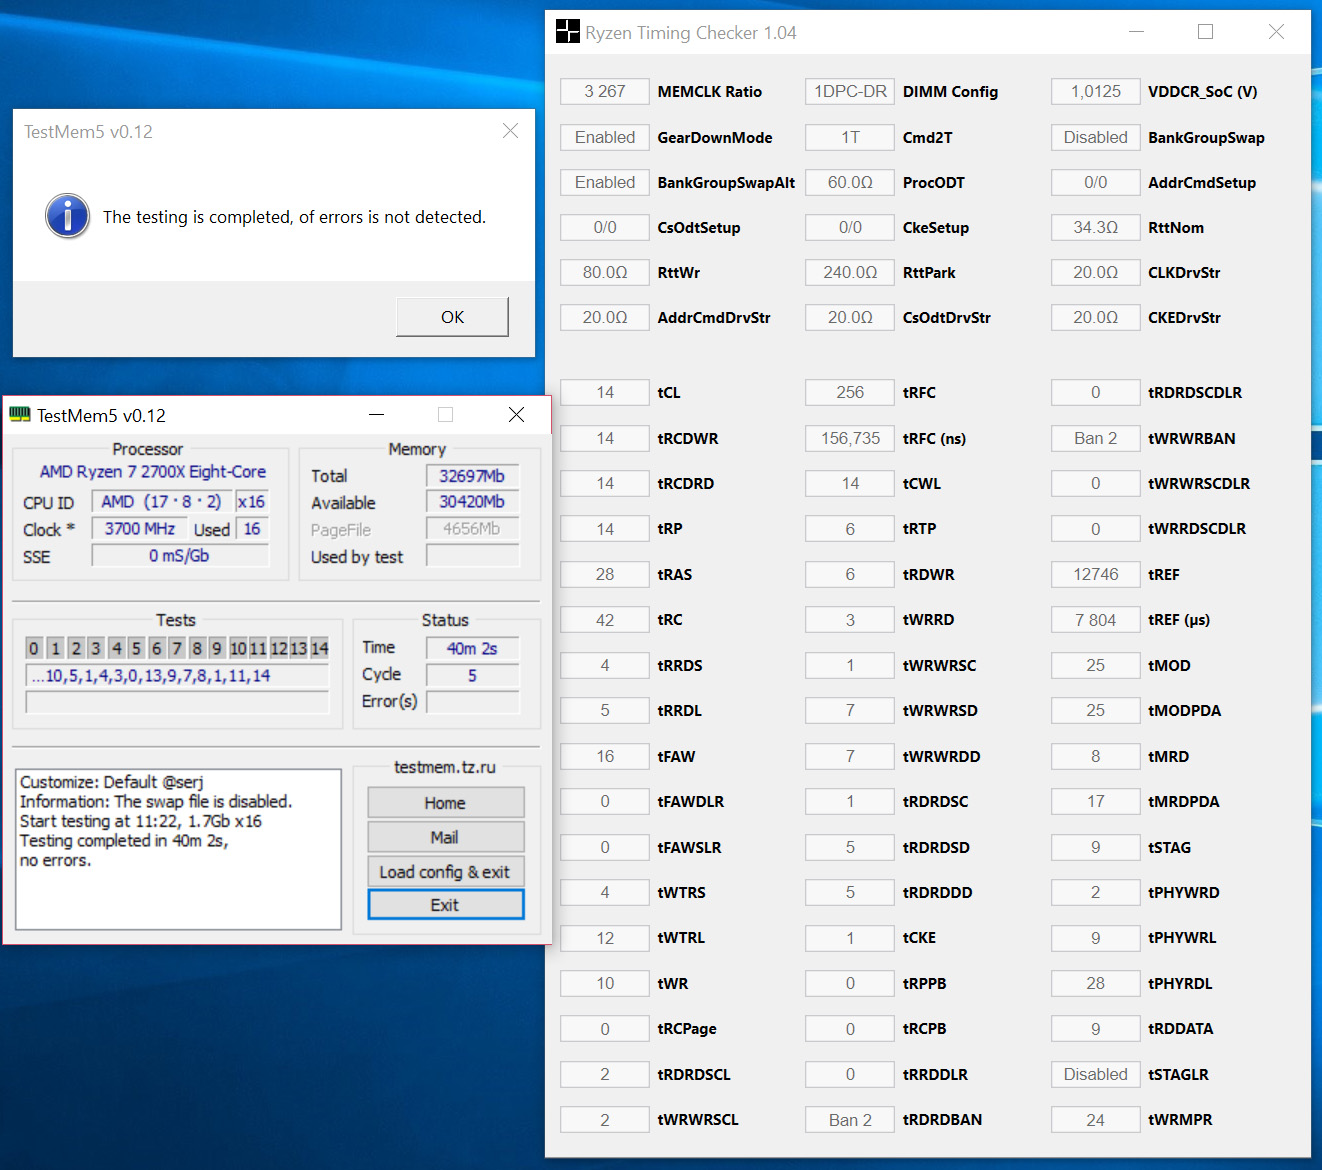Select the tRFC (ns) value box 156,735
The image size is (1322, 1170).
(850, 438)
